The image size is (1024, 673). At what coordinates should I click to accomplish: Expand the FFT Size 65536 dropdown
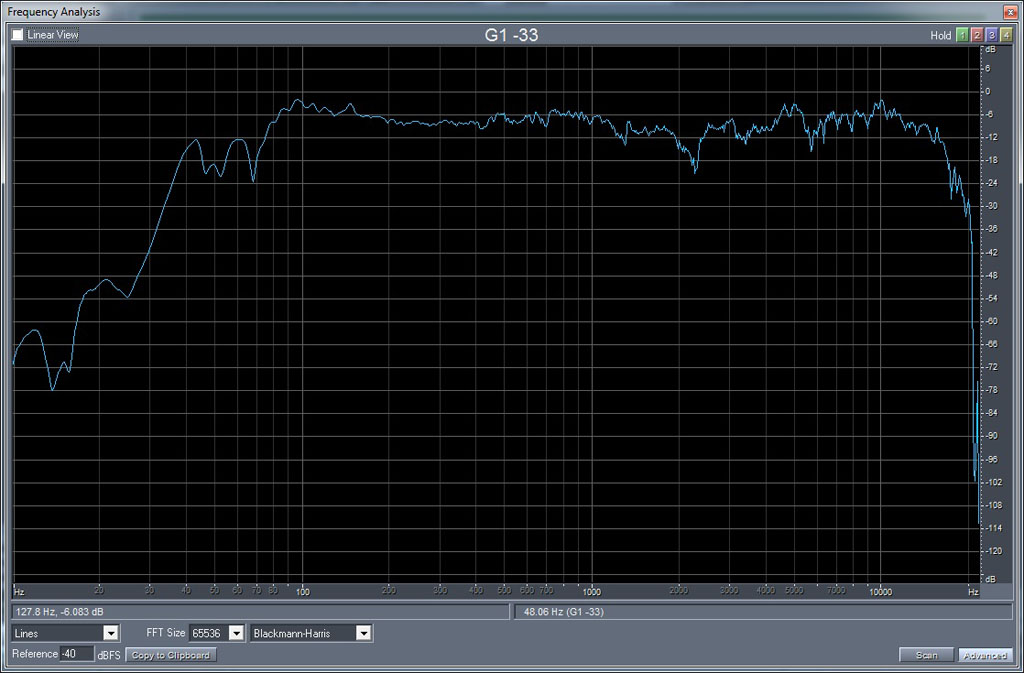point(236,633)
